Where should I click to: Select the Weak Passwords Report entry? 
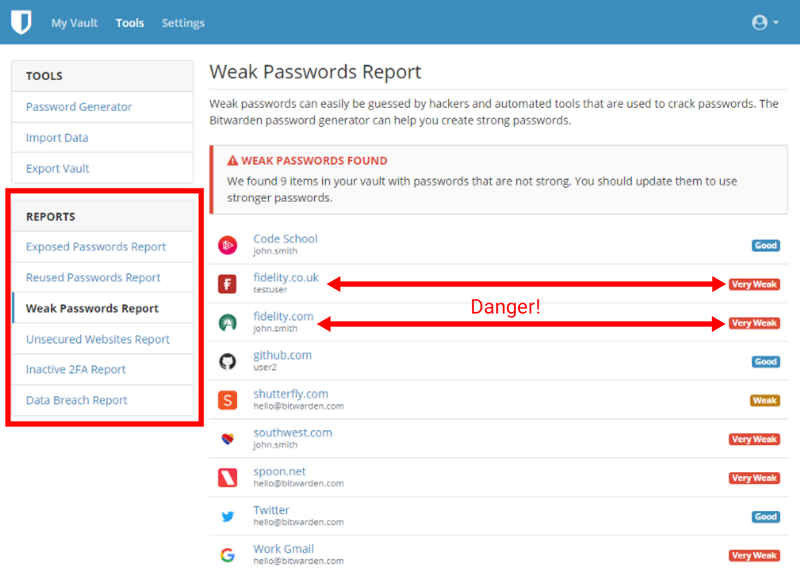coord(92,308)
